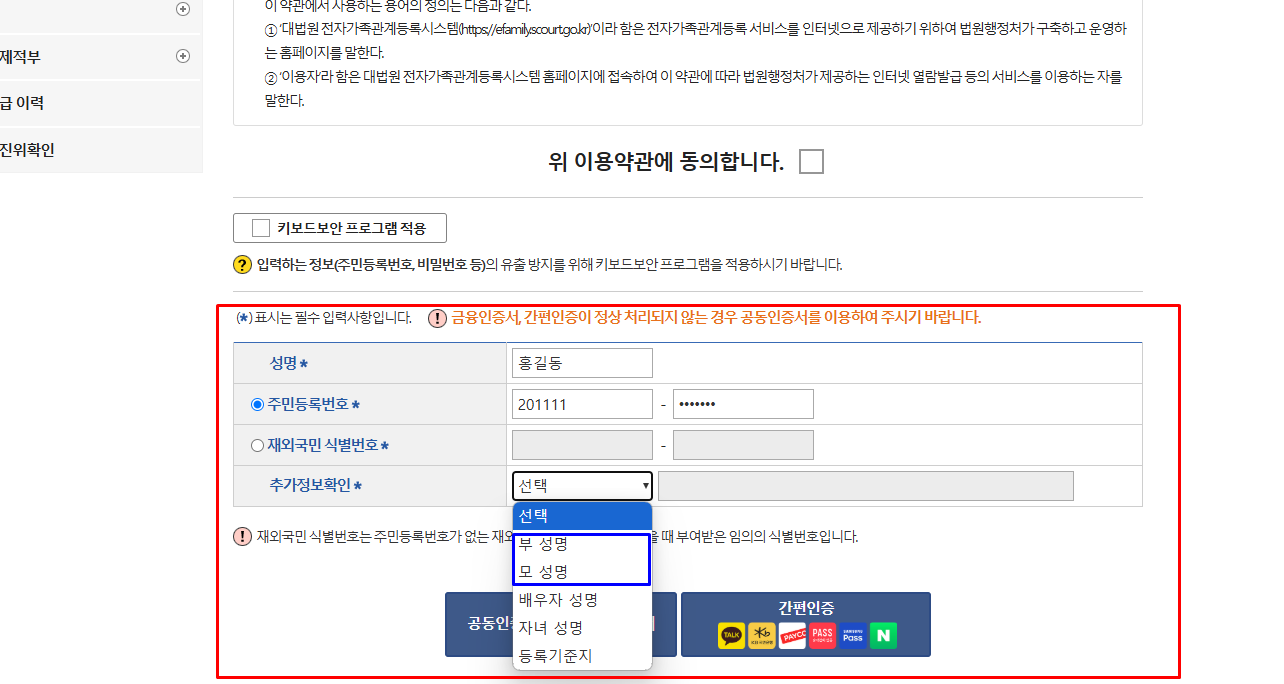Select KB Kookmin bank authentication icon
The height and width of the screenshot is (684, 1284).
point(762,635)
